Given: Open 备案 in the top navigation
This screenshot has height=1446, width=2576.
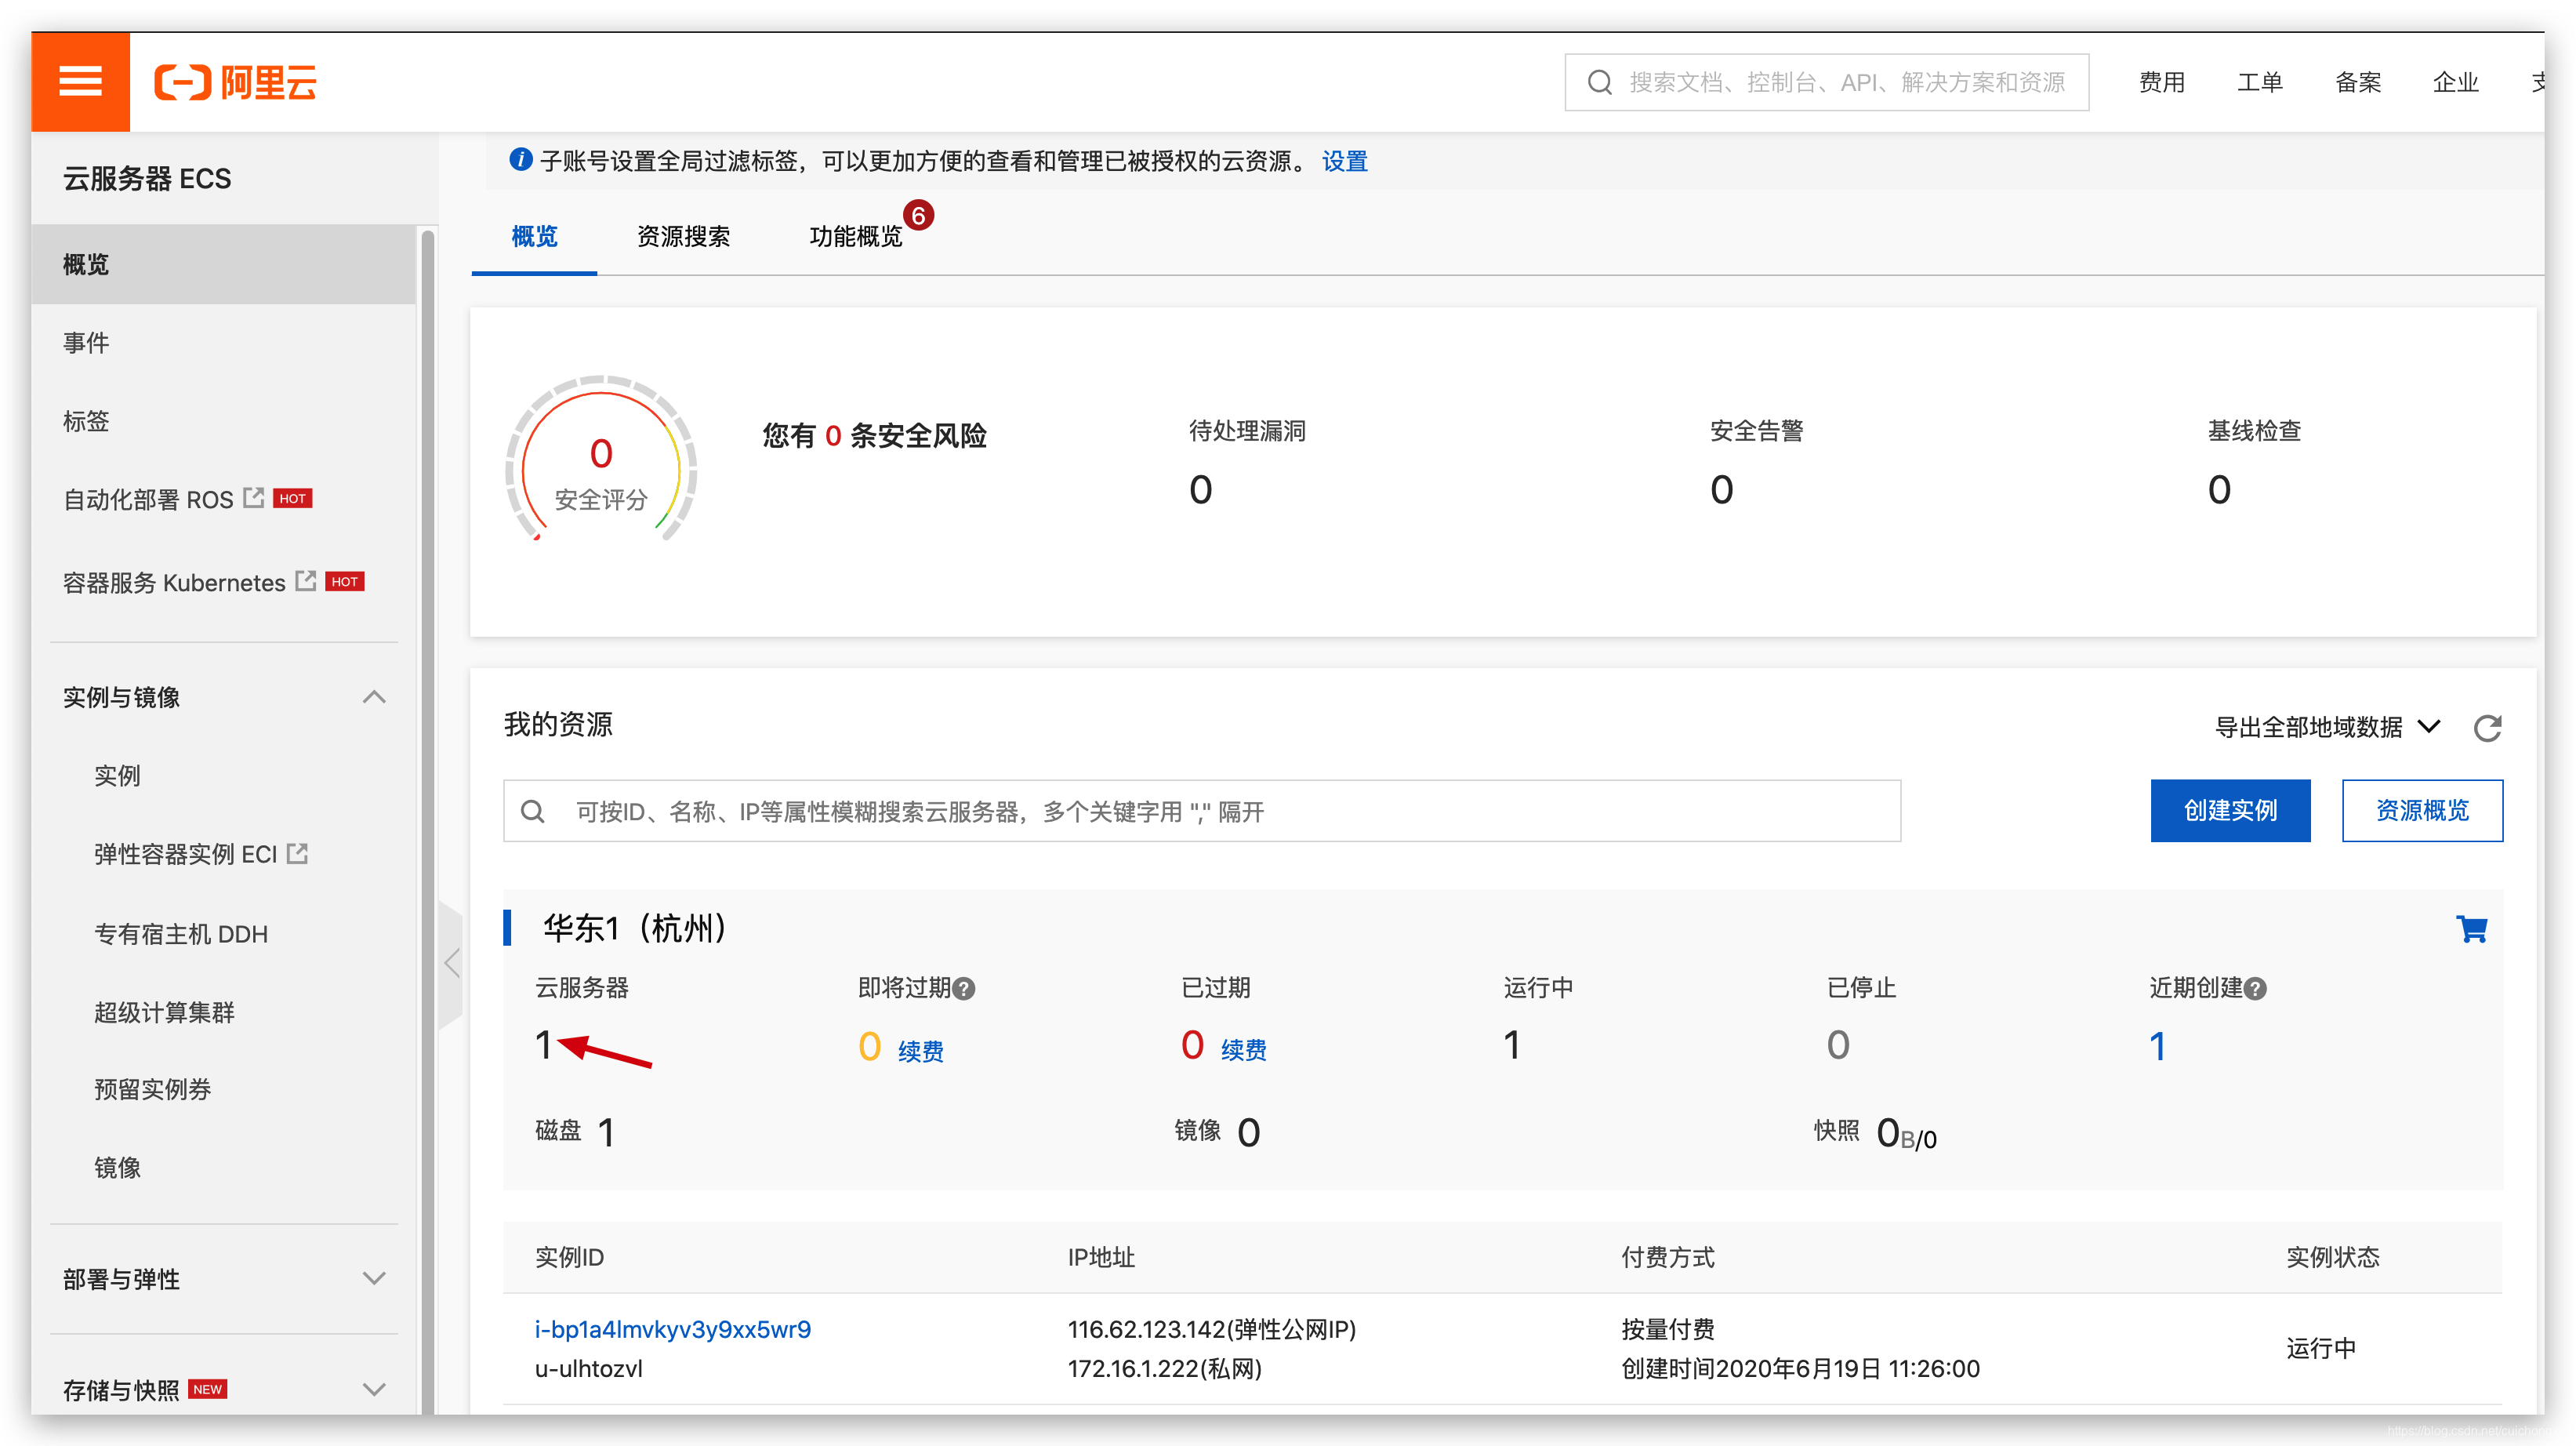Looking at the screenshot, I should [2357, 82].
